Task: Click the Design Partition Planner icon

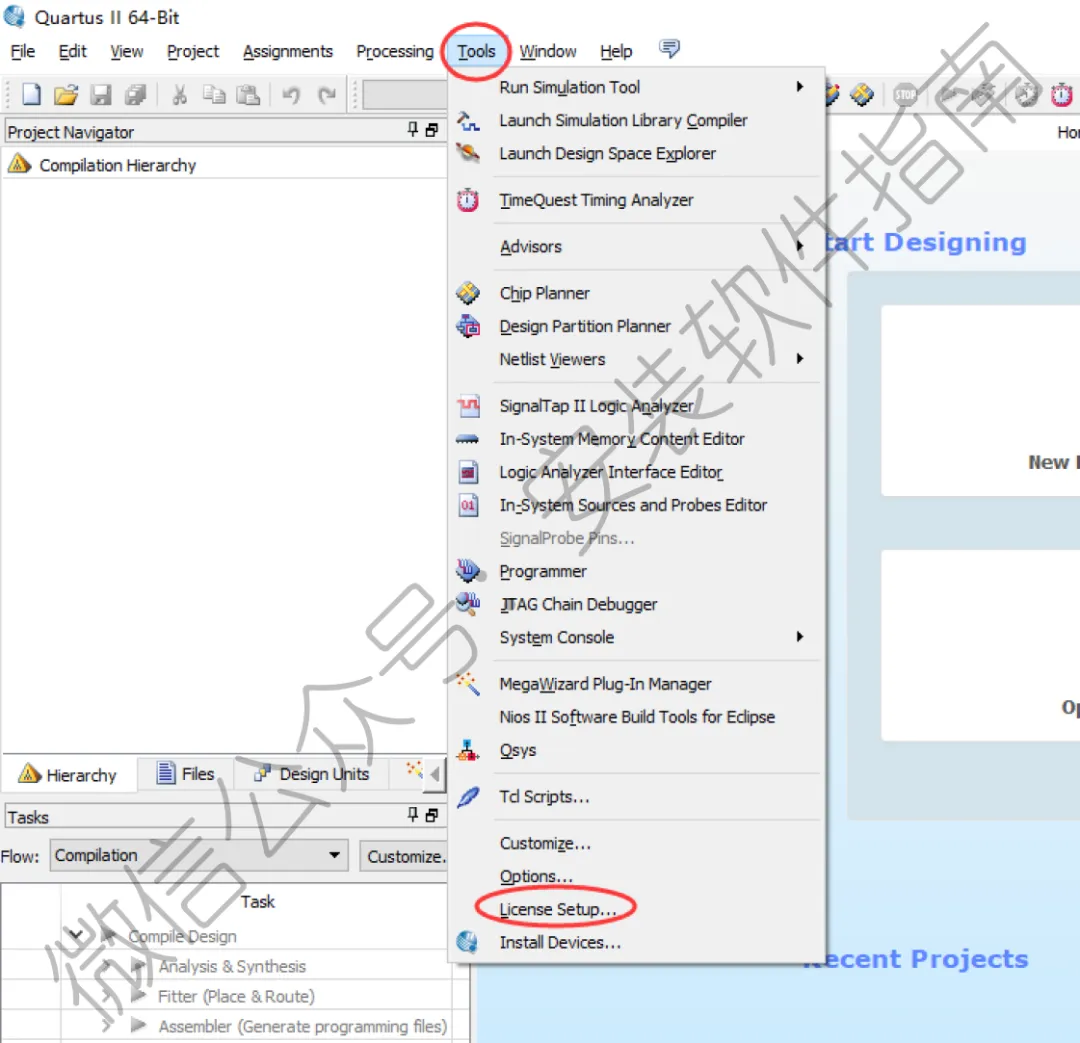Action: click(x=468, y=326)
